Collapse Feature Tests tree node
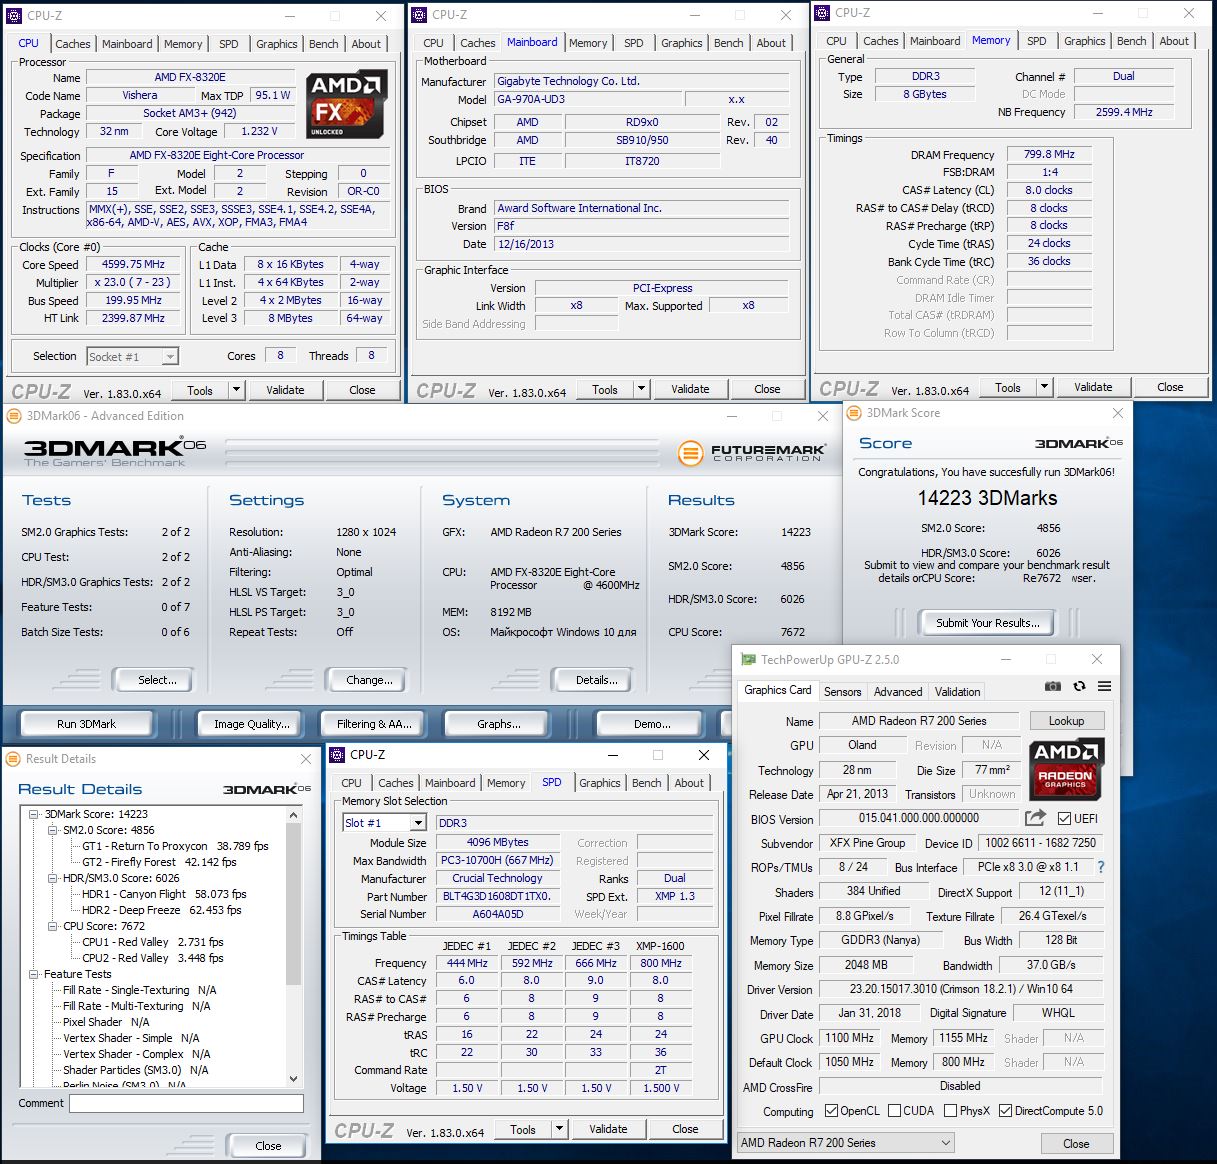The width and height of the screenshot is (1217, 1164). (x=35, y=974)
